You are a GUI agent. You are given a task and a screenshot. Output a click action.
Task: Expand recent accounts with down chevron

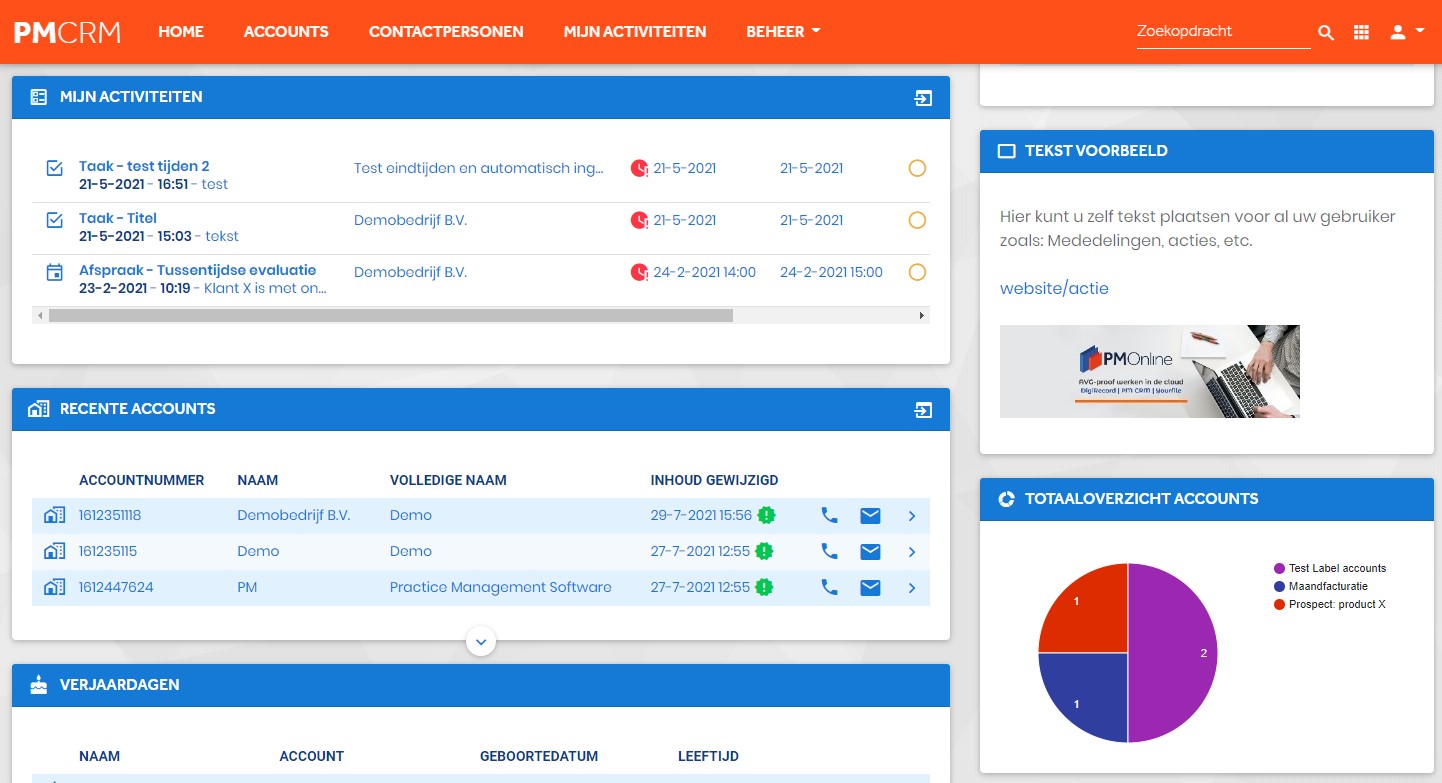[x=481, y=640]
